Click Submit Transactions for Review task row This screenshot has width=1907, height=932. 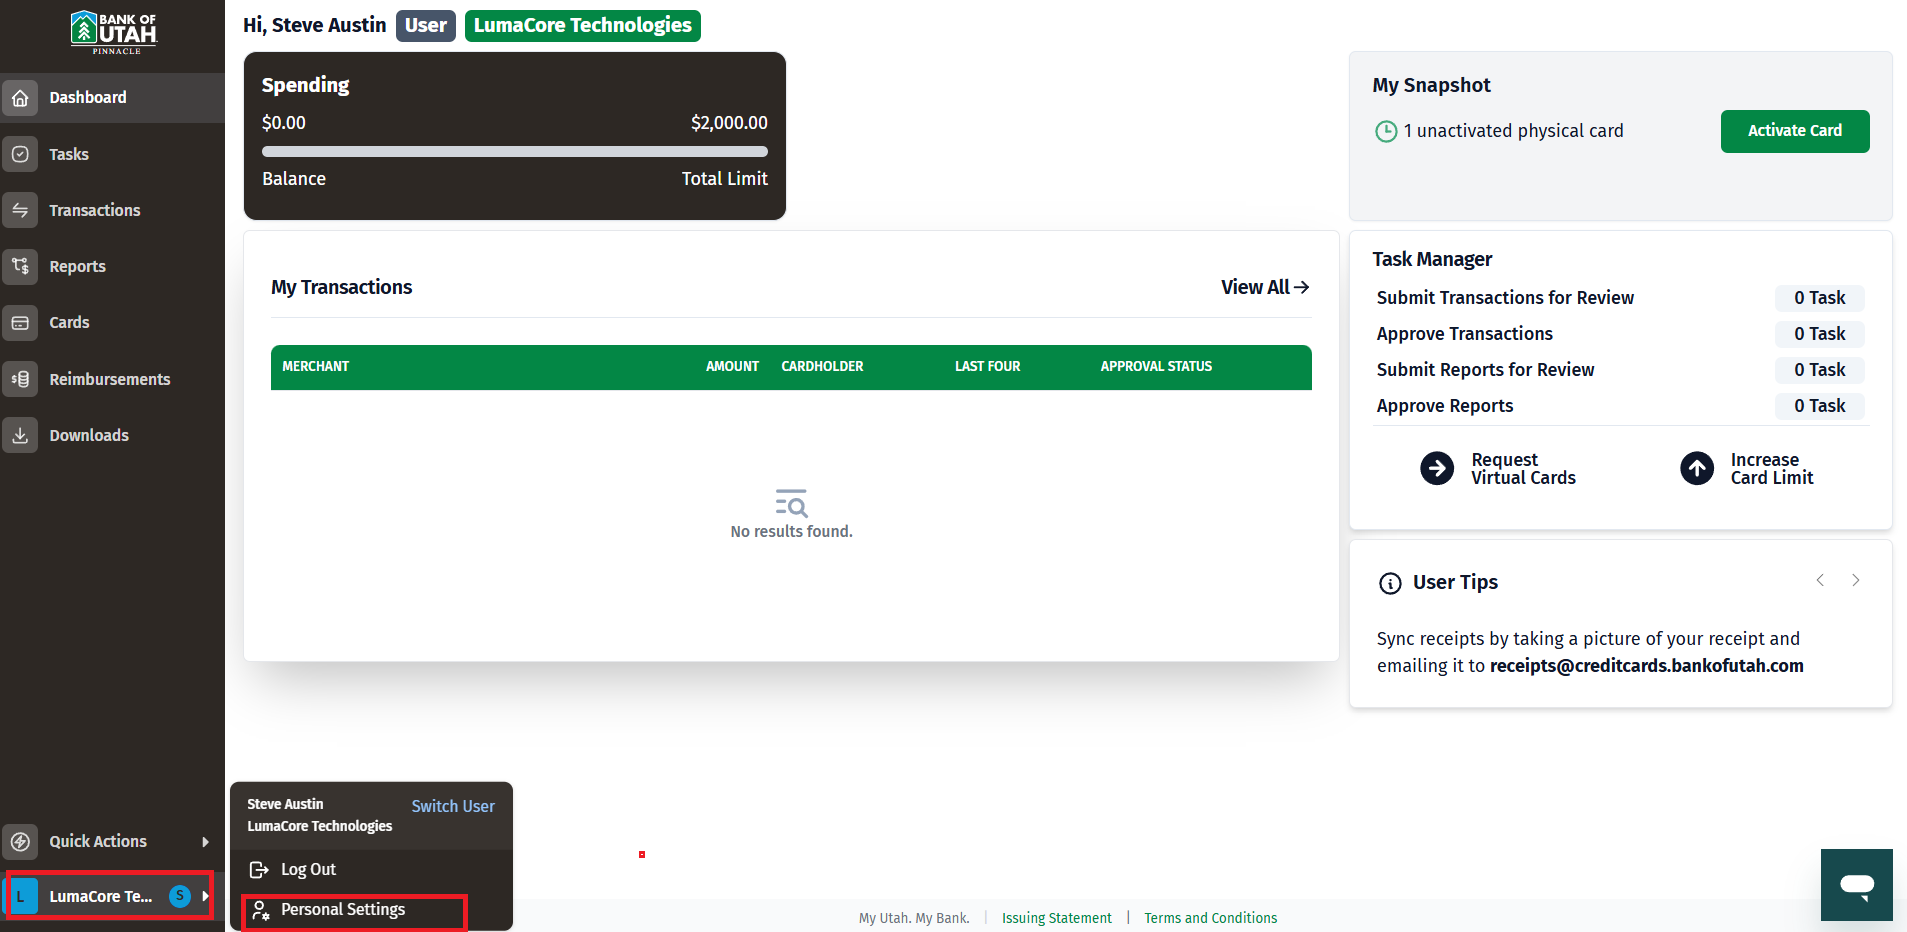1620,298
